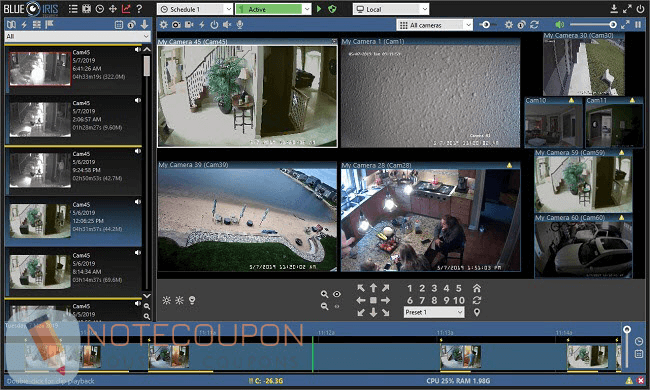Toggle camera mute speaker icon in toolbar
The image size is (650, 390).
pos(227,25)
